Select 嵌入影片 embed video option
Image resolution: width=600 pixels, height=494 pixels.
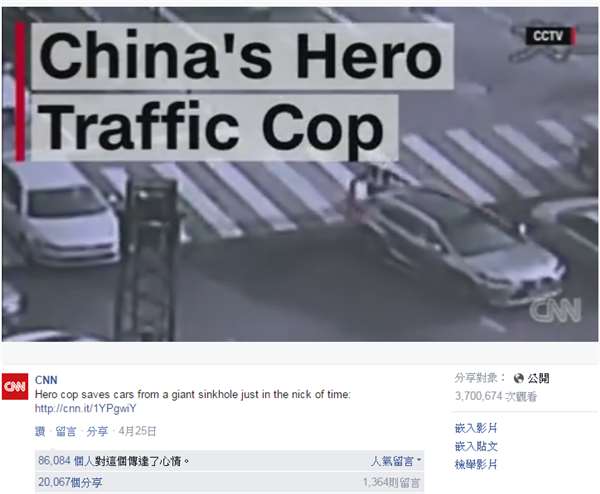point(476,428)
